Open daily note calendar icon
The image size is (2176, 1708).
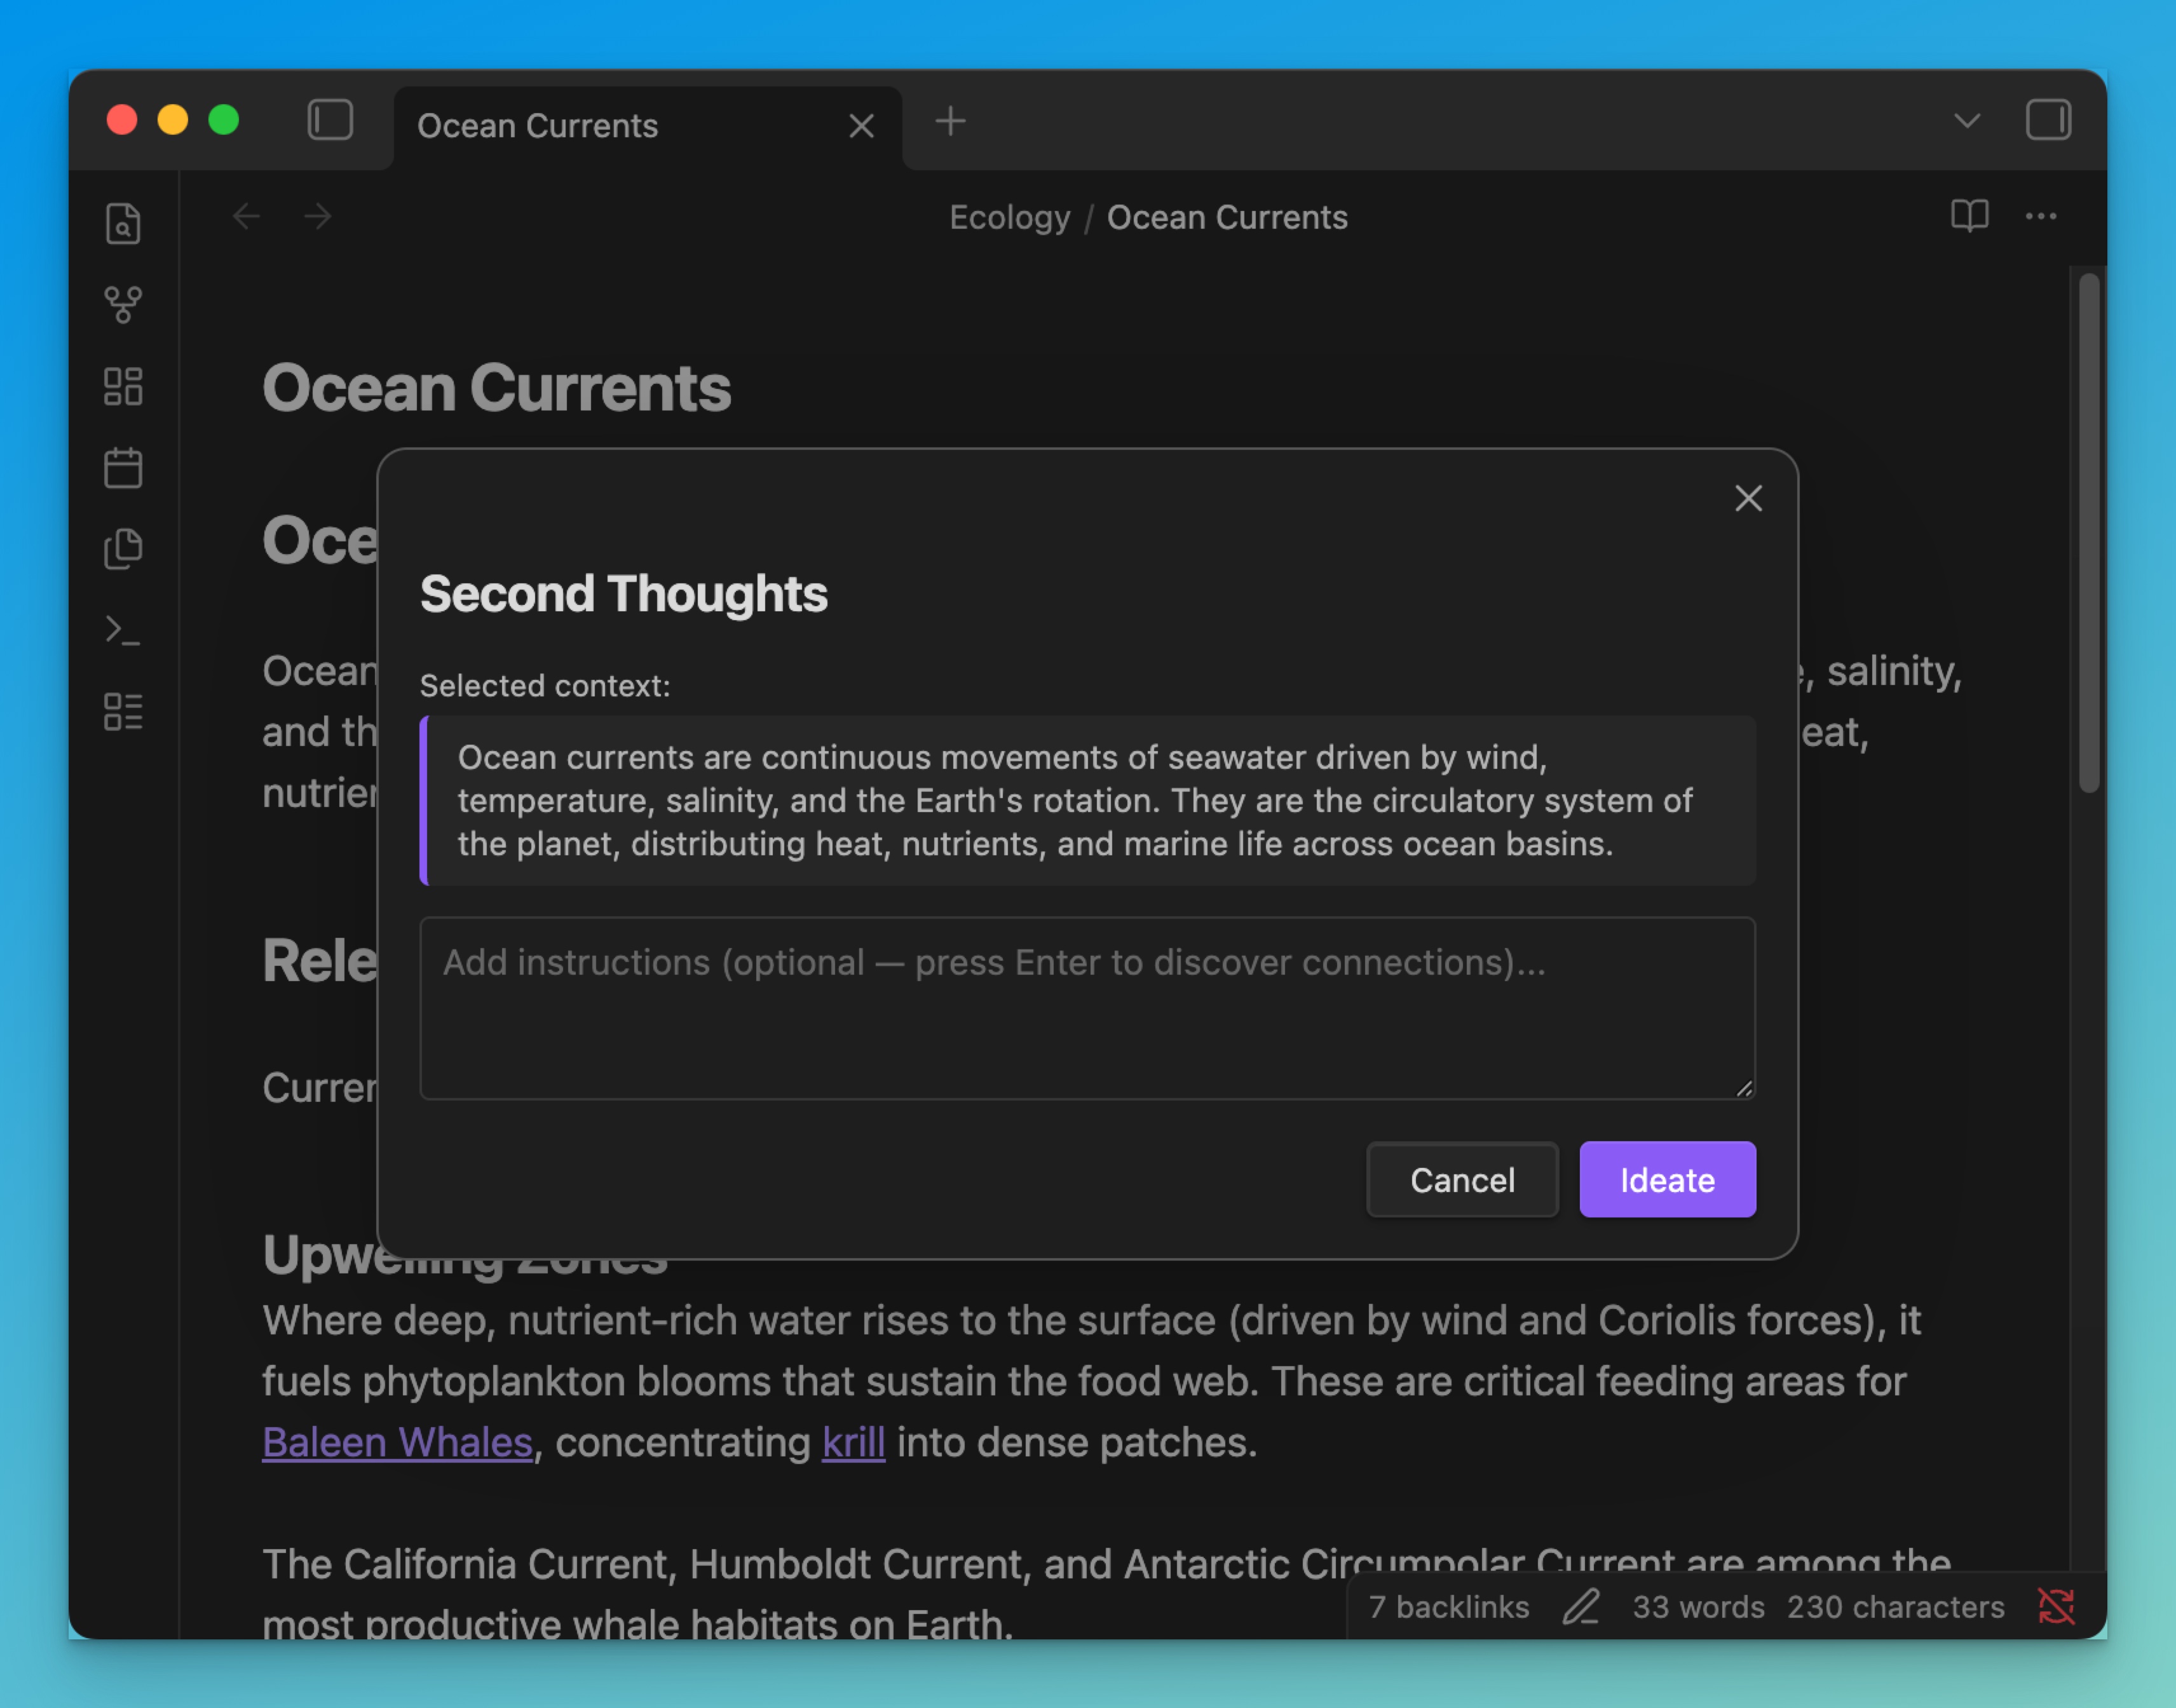pos(123,467)
